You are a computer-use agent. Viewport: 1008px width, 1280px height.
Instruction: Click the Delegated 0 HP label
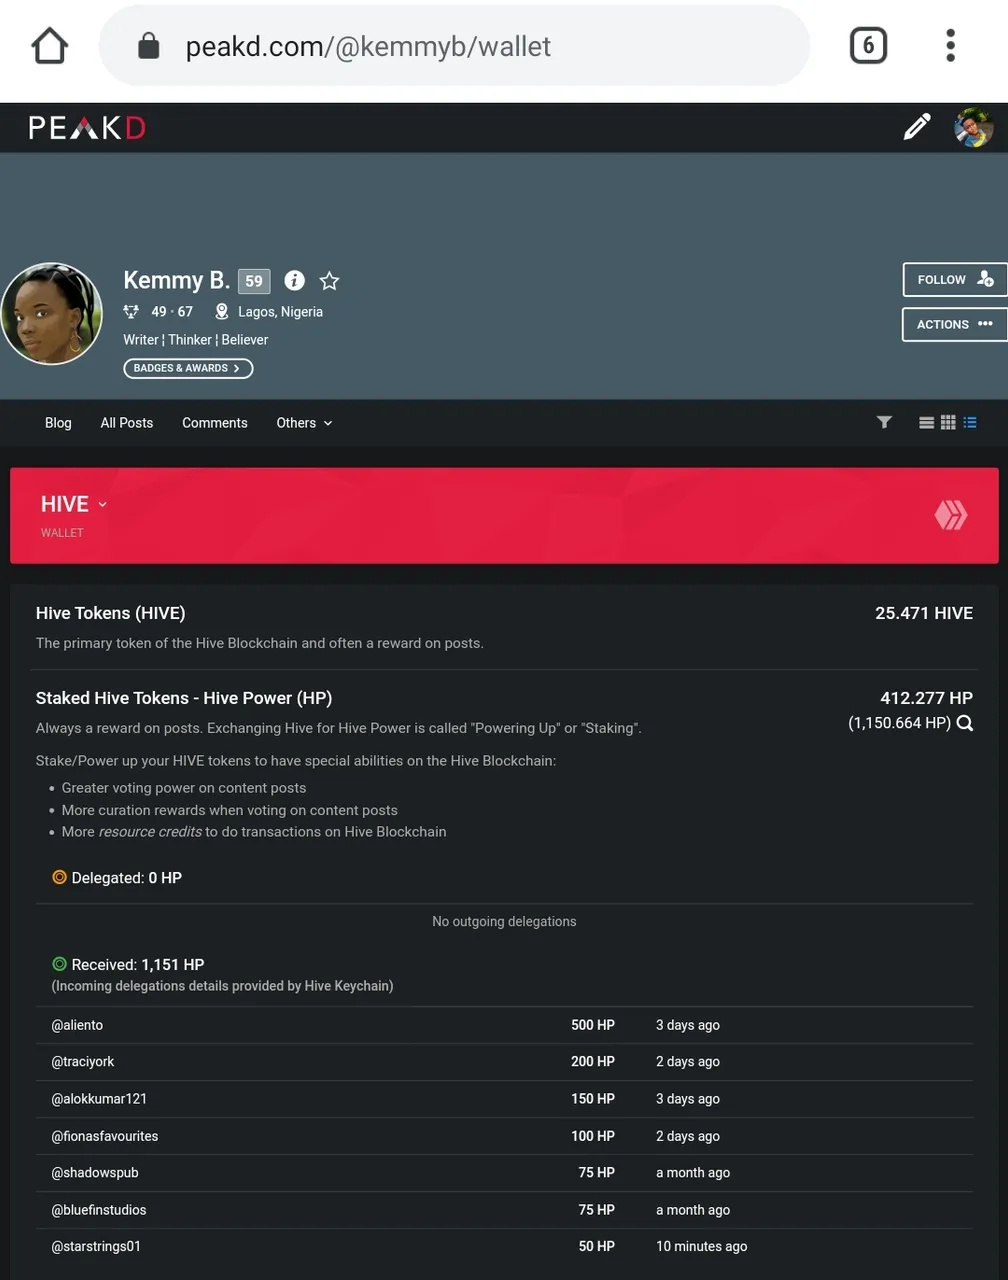(x=127, y=878)
